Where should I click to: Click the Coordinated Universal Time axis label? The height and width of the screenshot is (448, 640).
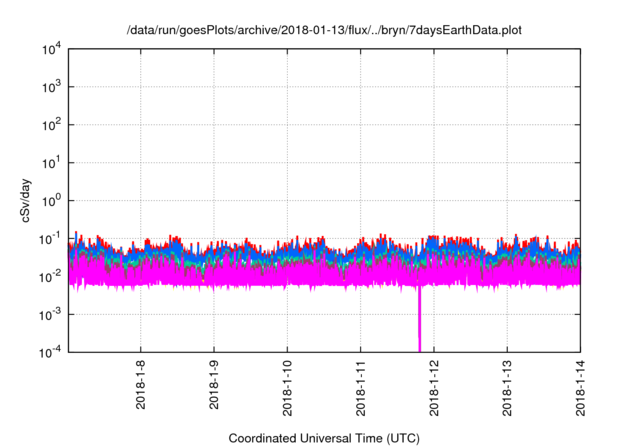(324, 438)
